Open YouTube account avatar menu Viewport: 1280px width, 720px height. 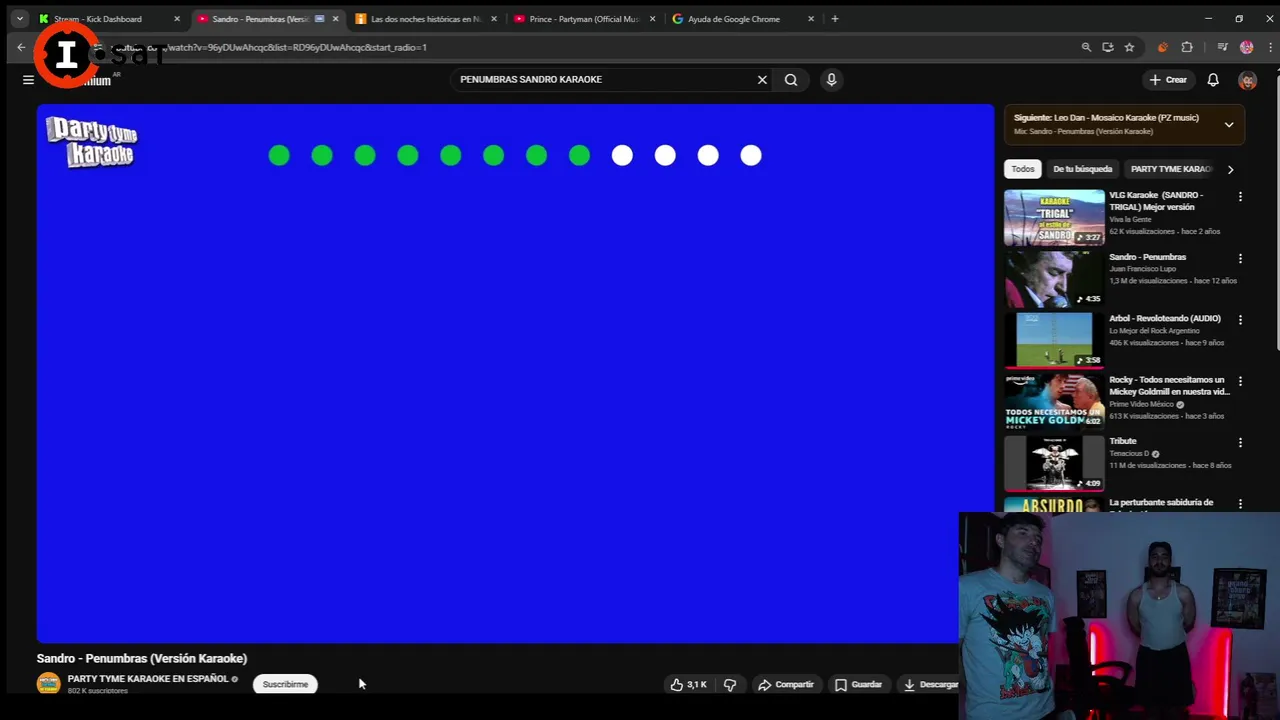1247,80
